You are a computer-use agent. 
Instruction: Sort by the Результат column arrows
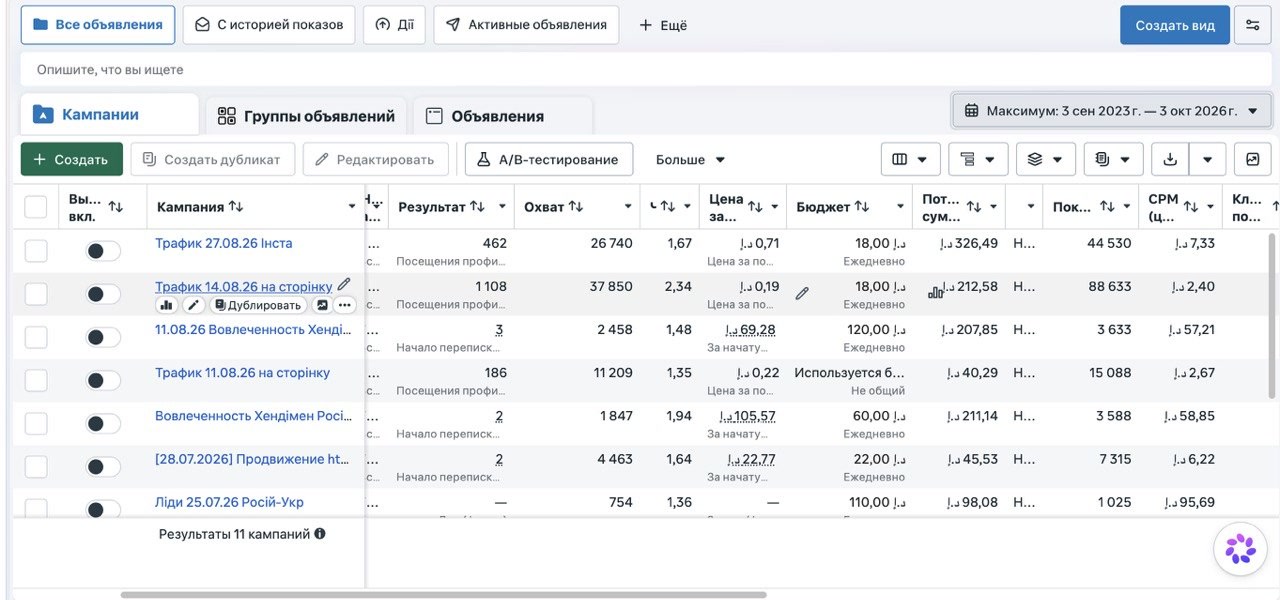click(477, 207)
